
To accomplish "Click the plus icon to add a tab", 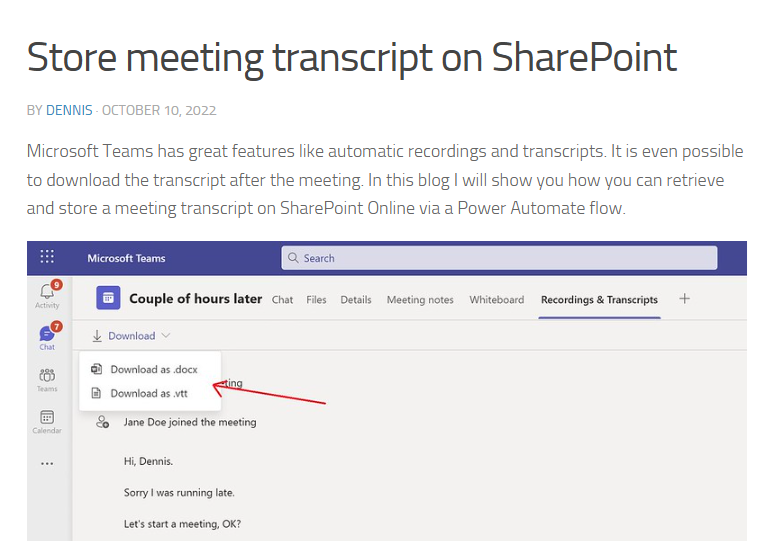I will click(x=684, y=299).
